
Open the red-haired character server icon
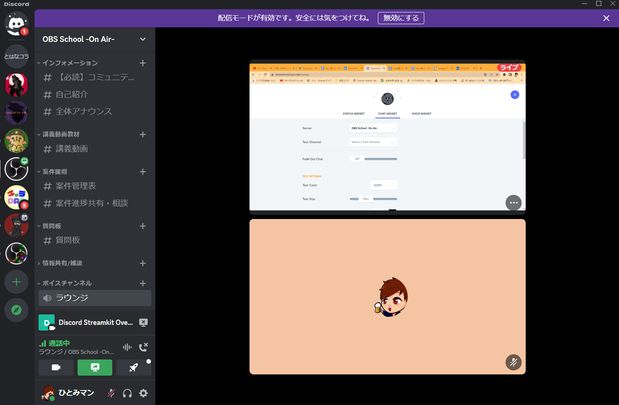click(x=16, y=84)
